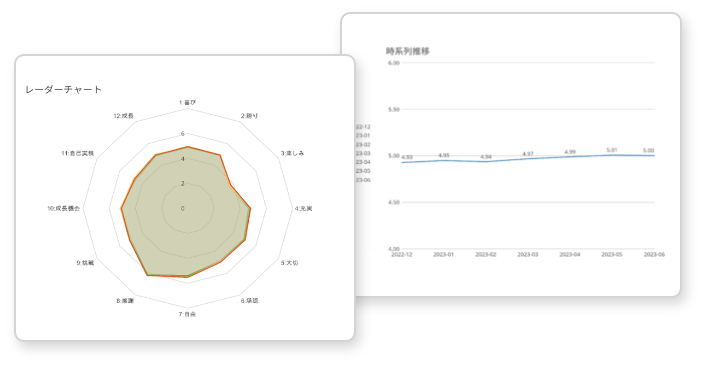Image resolution: width=704 pixels, height=366 pixels.
Task: Toggle the 23-01 legend series
Action: 363,136
